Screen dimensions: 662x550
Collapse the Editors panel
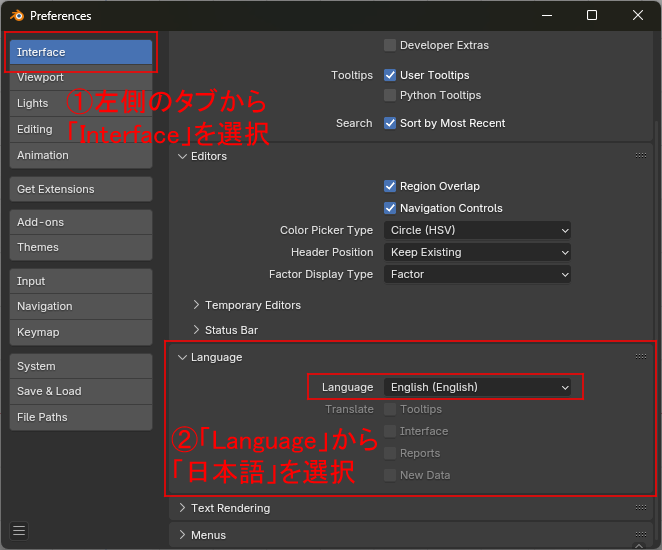pos(182,156)
